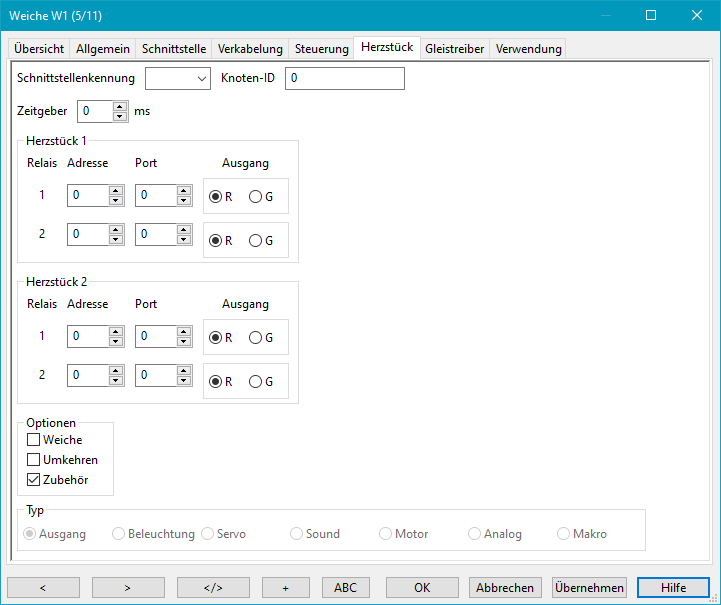
Task: Enable the Weiche checkbox
Action: point(34,440)
